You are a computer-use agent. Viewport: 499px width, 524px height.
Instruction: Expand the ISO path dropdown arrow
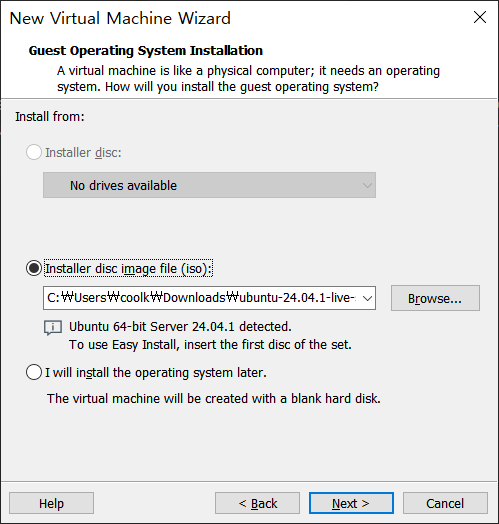click(x=367, y=298)
